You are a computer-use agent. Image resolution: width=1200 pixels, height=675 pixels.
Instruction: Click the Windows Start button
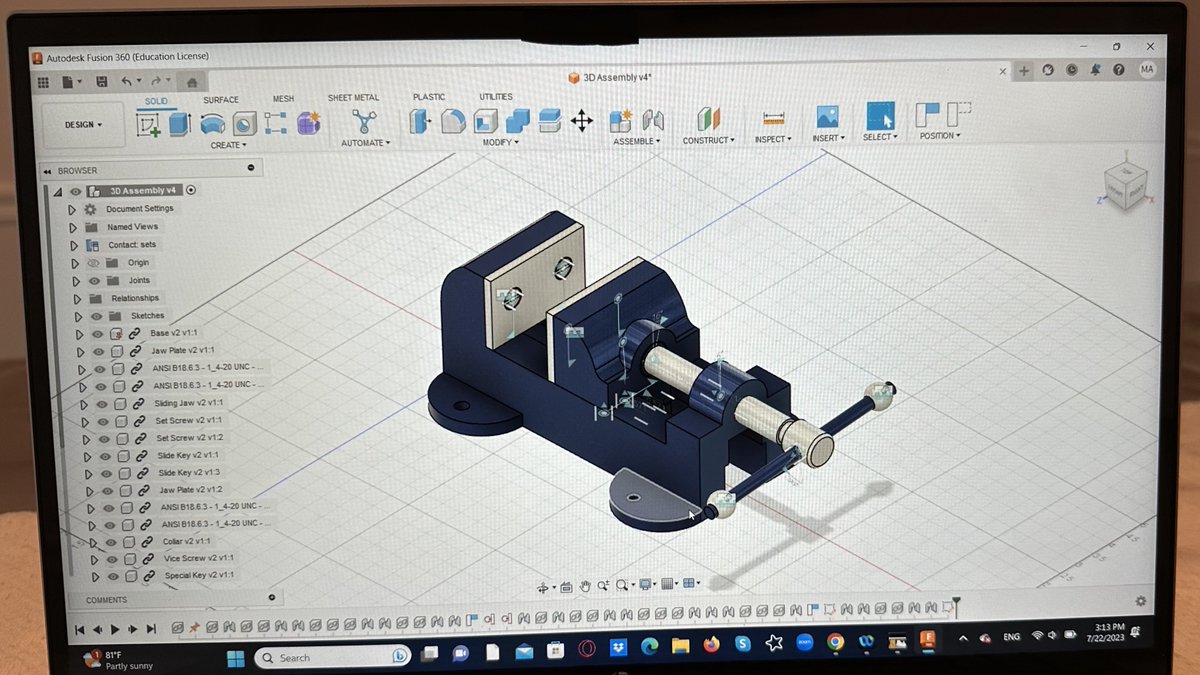[x=235, y=658]
